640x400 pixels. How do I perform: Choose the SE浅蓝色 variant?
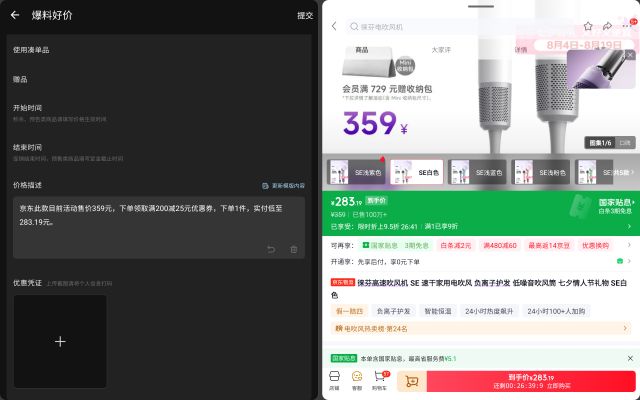coord(477,172)
